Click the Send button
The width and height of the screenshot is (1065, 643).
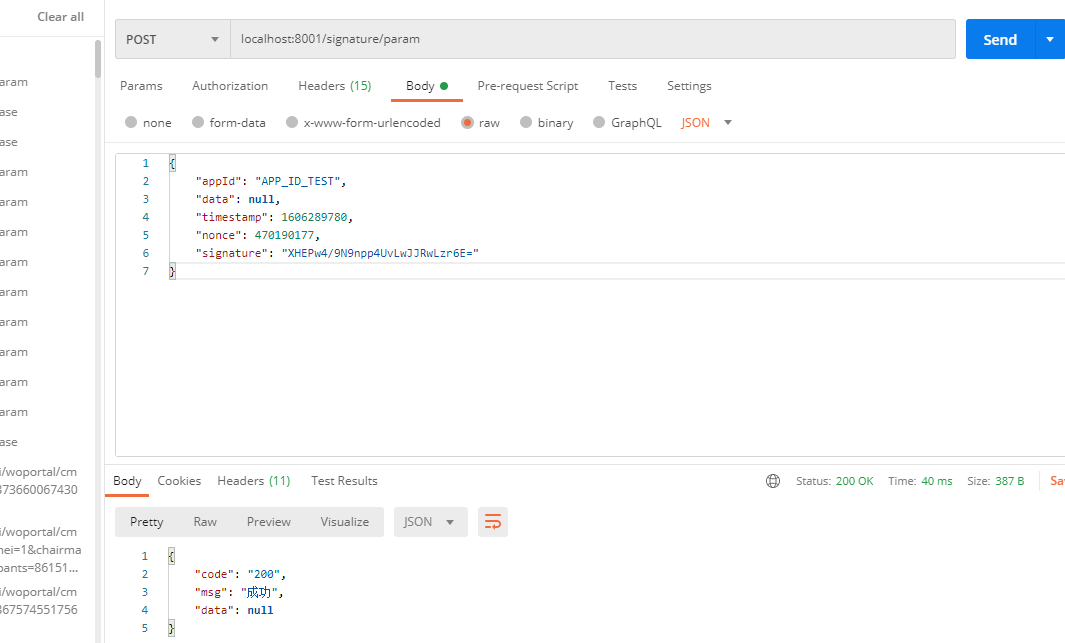[1000, 39]
